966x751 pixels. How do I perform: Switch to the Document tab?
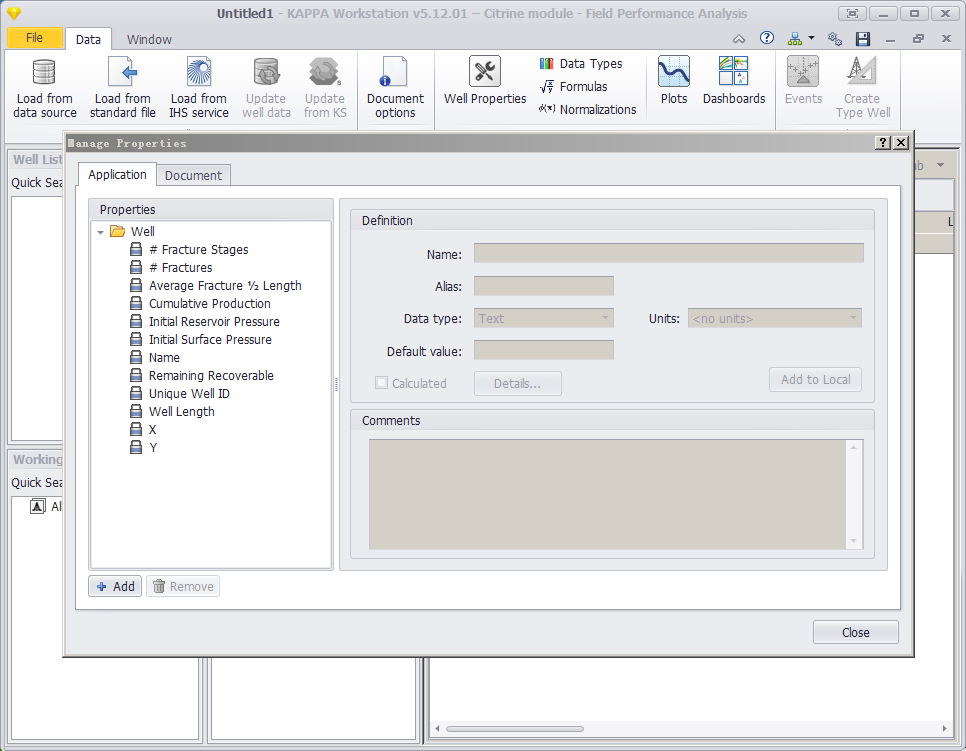pyautogui.click(x=193, y=175)
